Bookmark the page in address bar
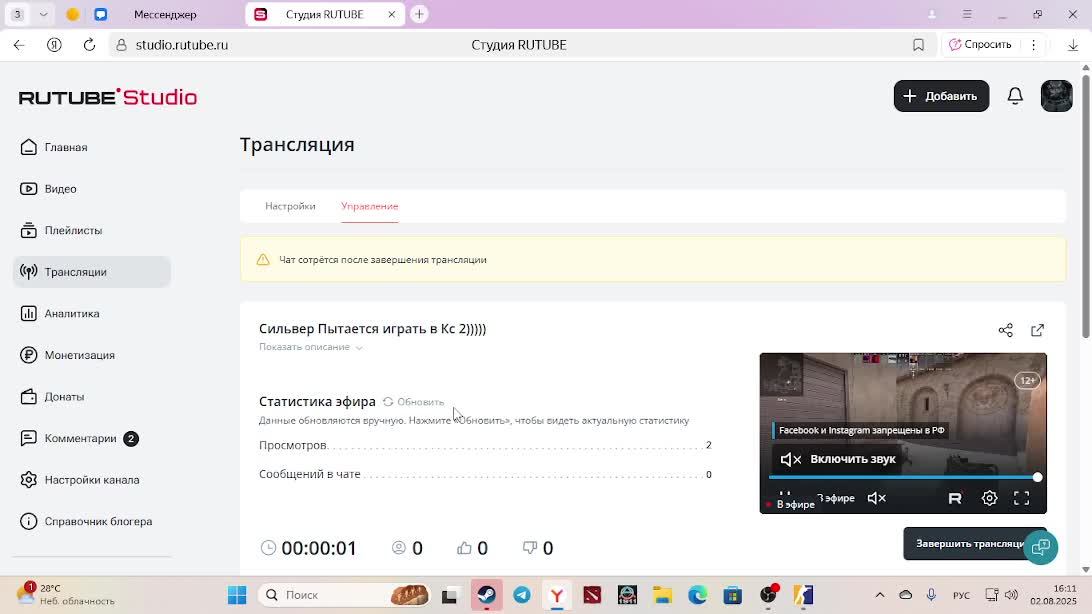 coord(918,45)
